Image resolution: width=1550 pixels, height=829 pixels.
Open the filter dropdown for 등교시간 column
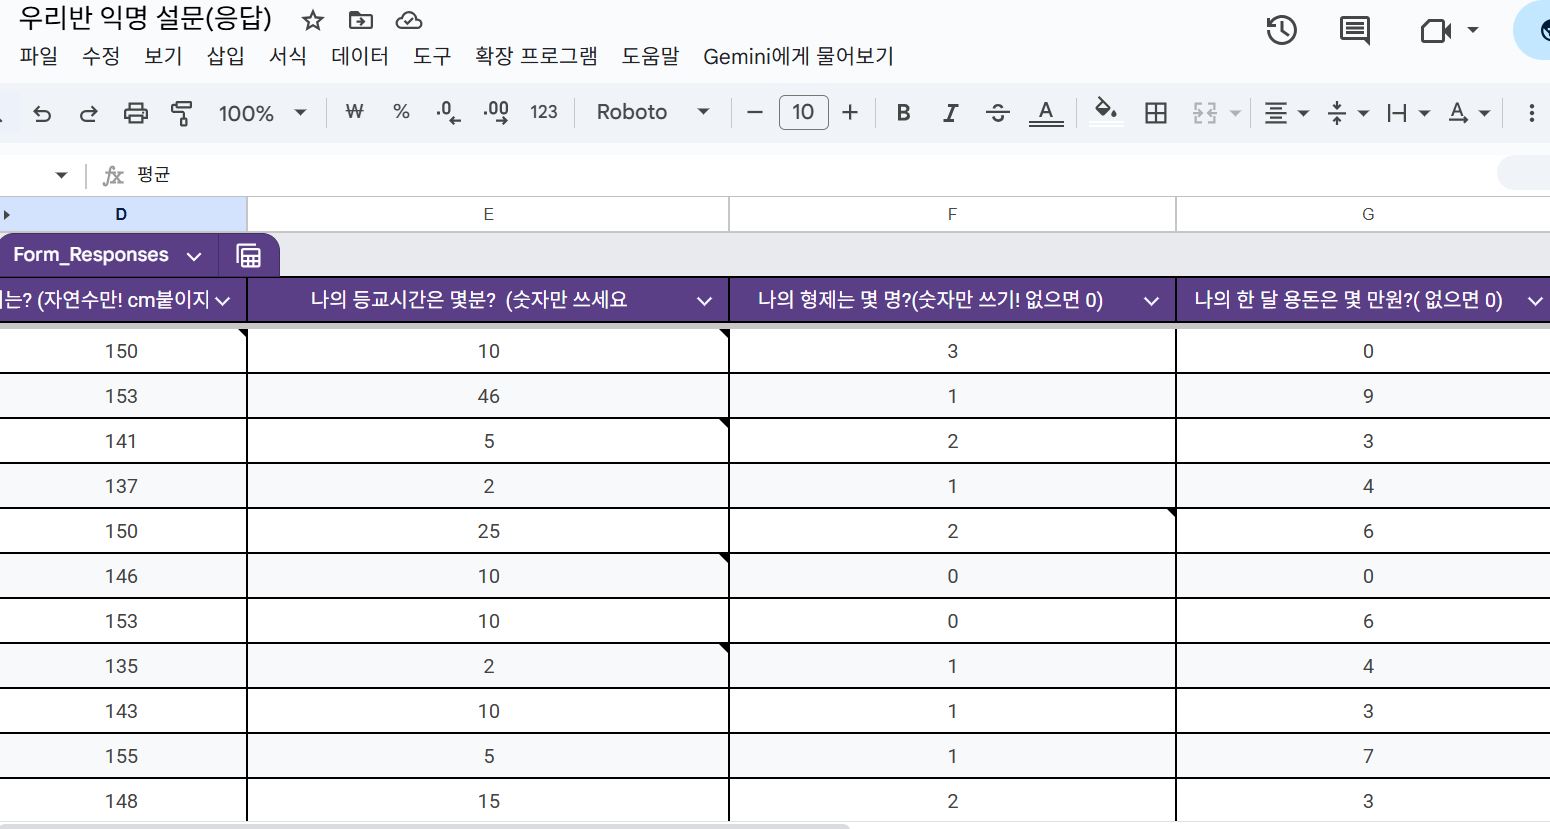click(x=705, y=301)
